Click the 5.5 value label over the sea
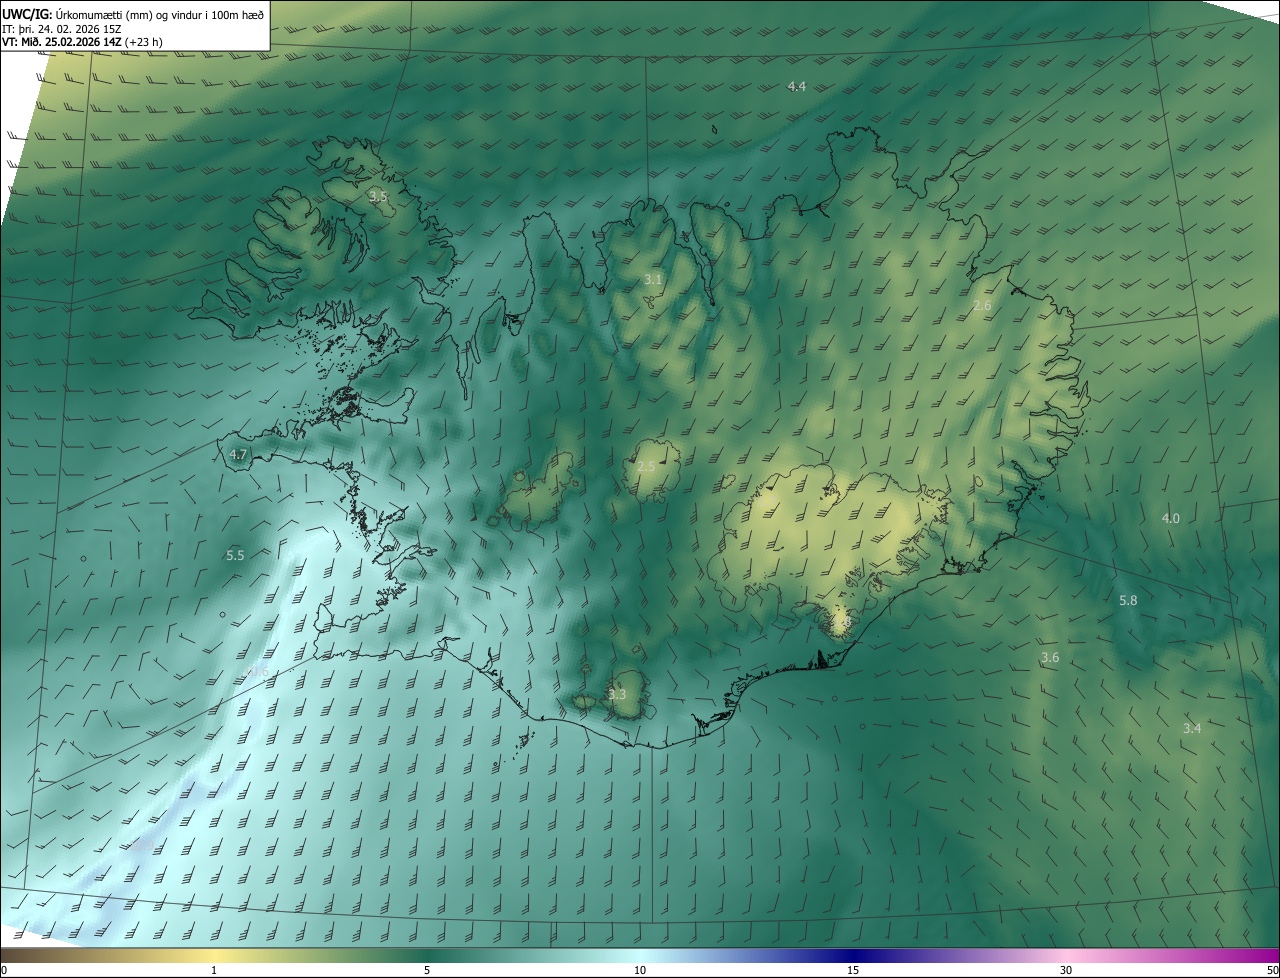The height and width of the screenshot is (978, 1280). [235, 555]
